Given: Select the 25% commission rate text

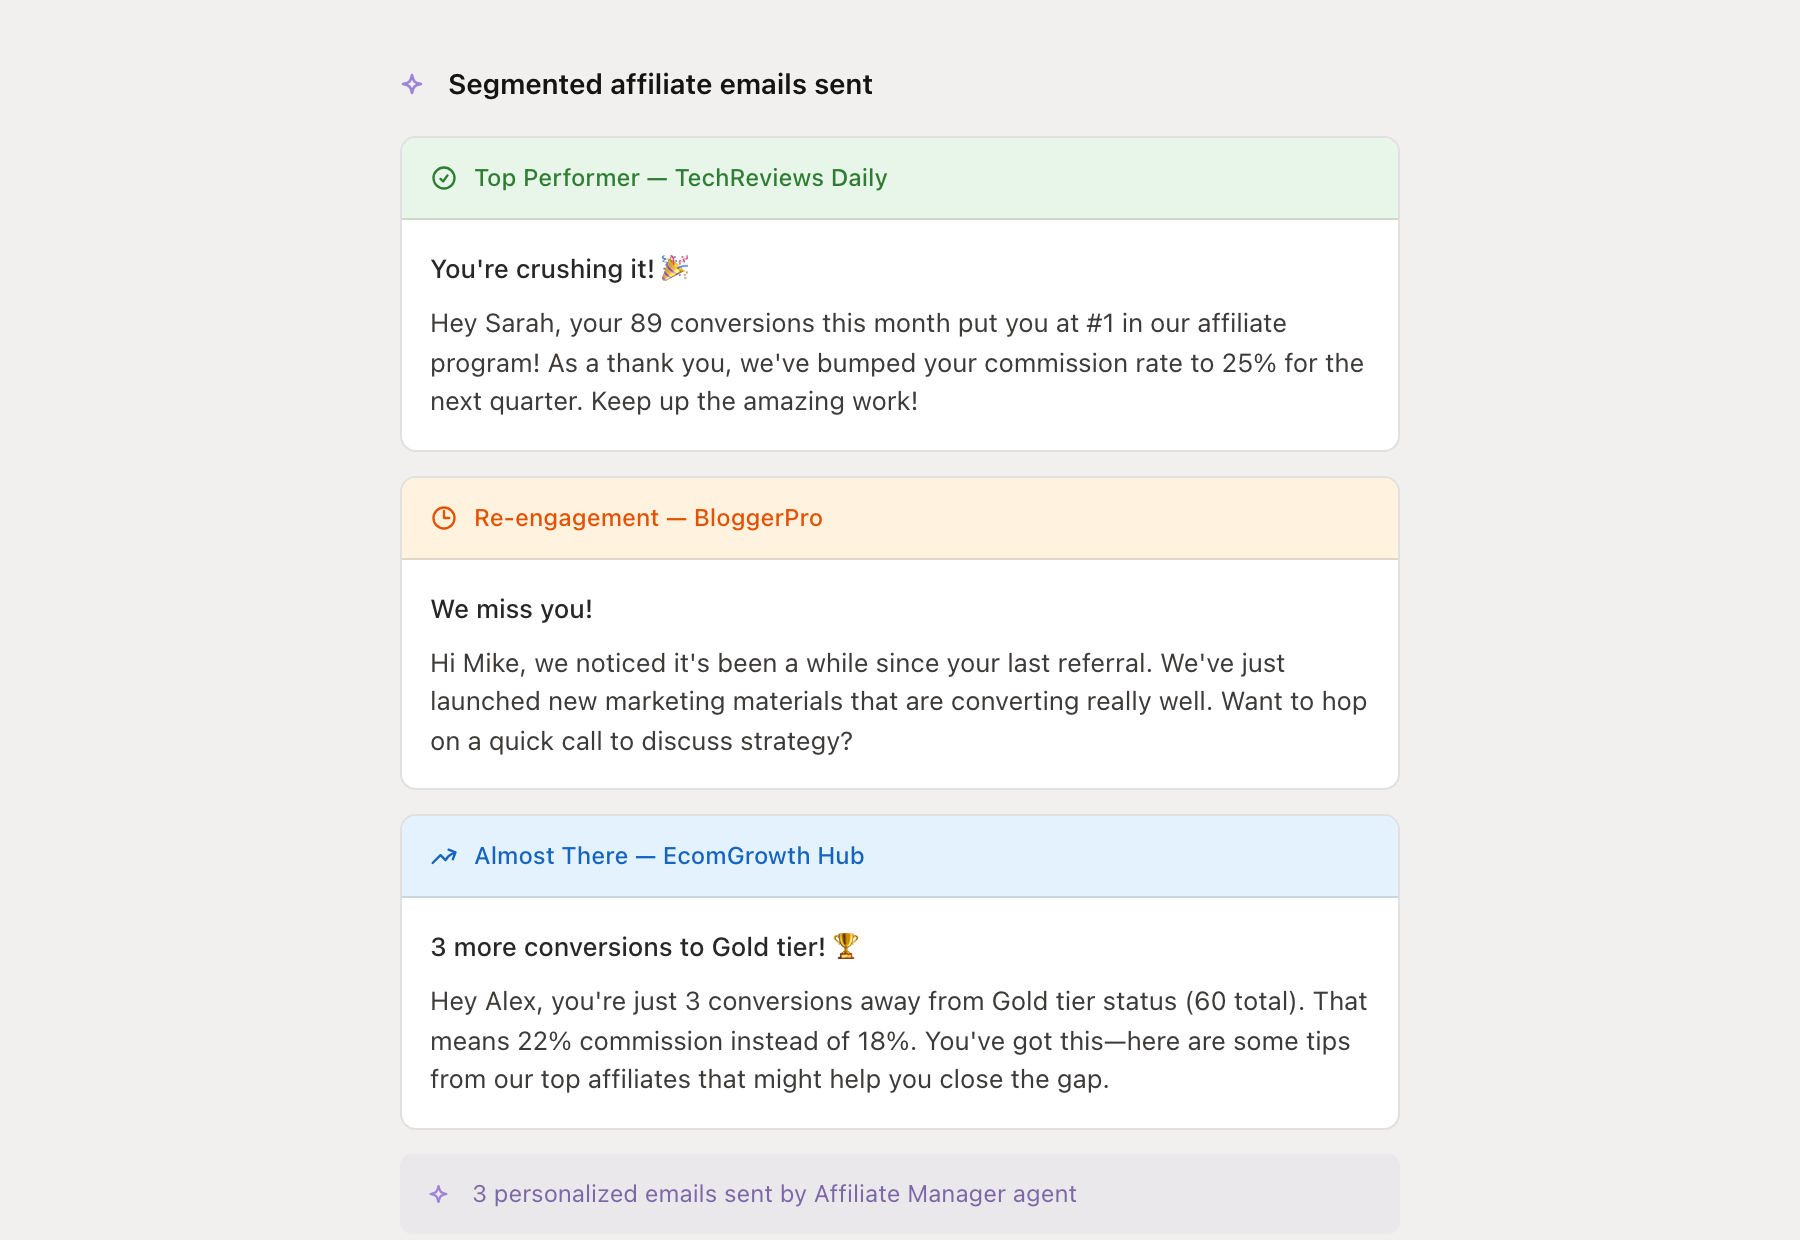Looking at the screenshot, I should pos(1253,363).
